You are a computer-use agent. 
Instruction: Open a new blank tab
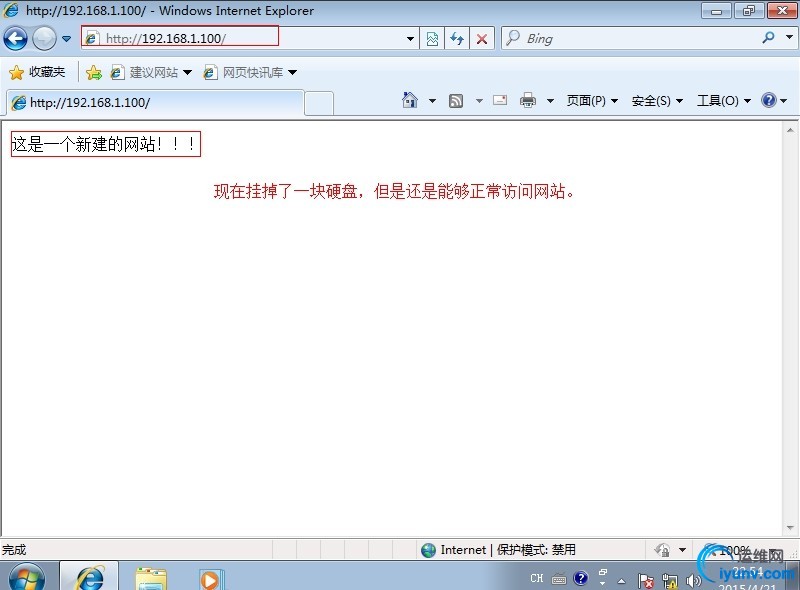coord(319,104)
